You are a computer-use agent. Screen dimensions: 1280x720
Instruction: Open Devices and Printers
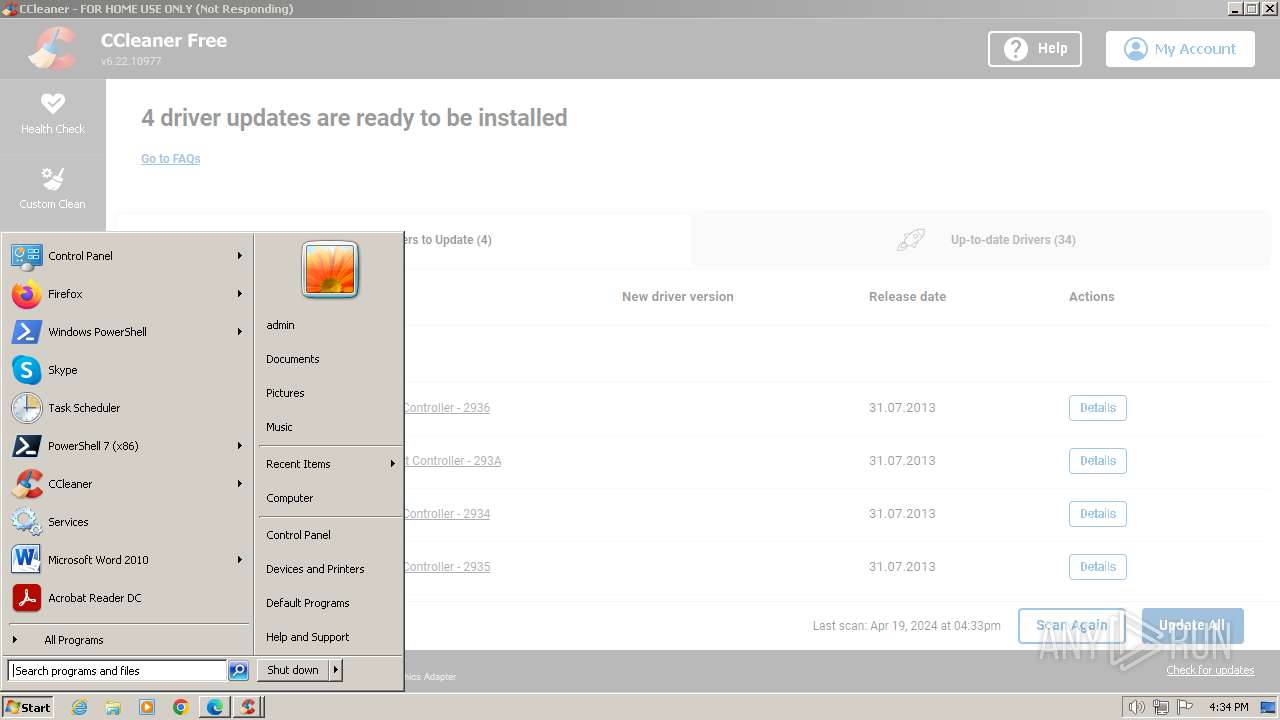pos(330,569)
